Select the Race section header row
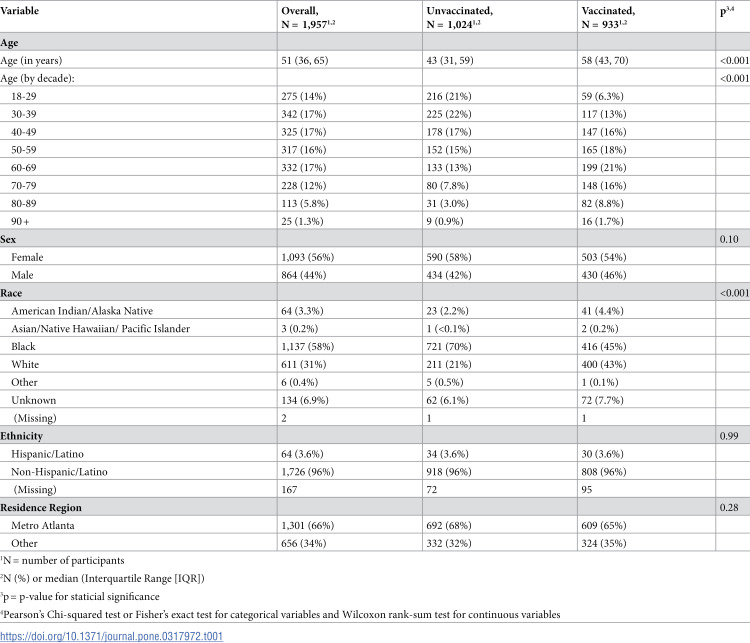This screenshot has height=643, width=750. click(x=375, y=292)
